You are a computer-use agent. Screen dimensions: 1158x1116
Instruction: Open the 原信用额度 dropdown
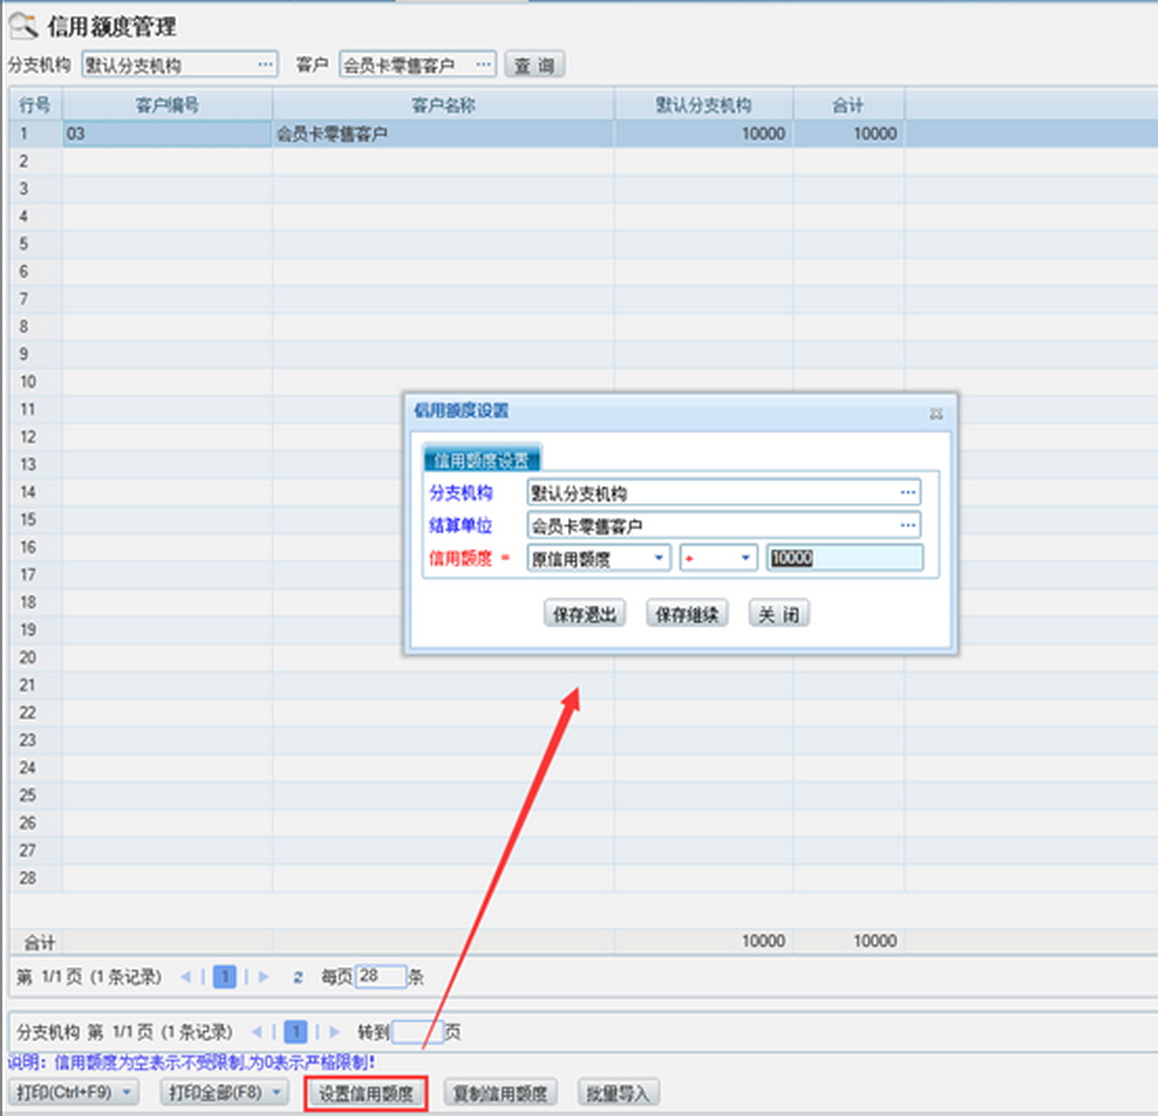659,558
